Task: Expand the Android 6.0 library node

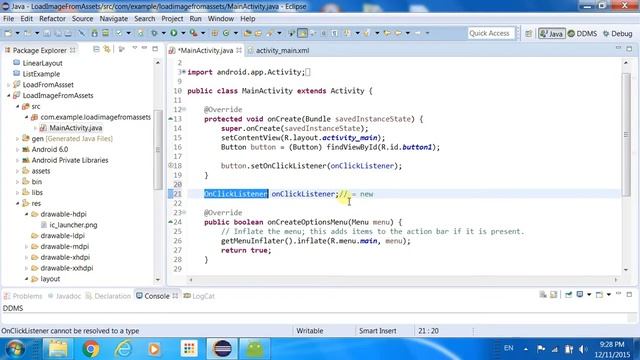Action: tap(18, 150)
